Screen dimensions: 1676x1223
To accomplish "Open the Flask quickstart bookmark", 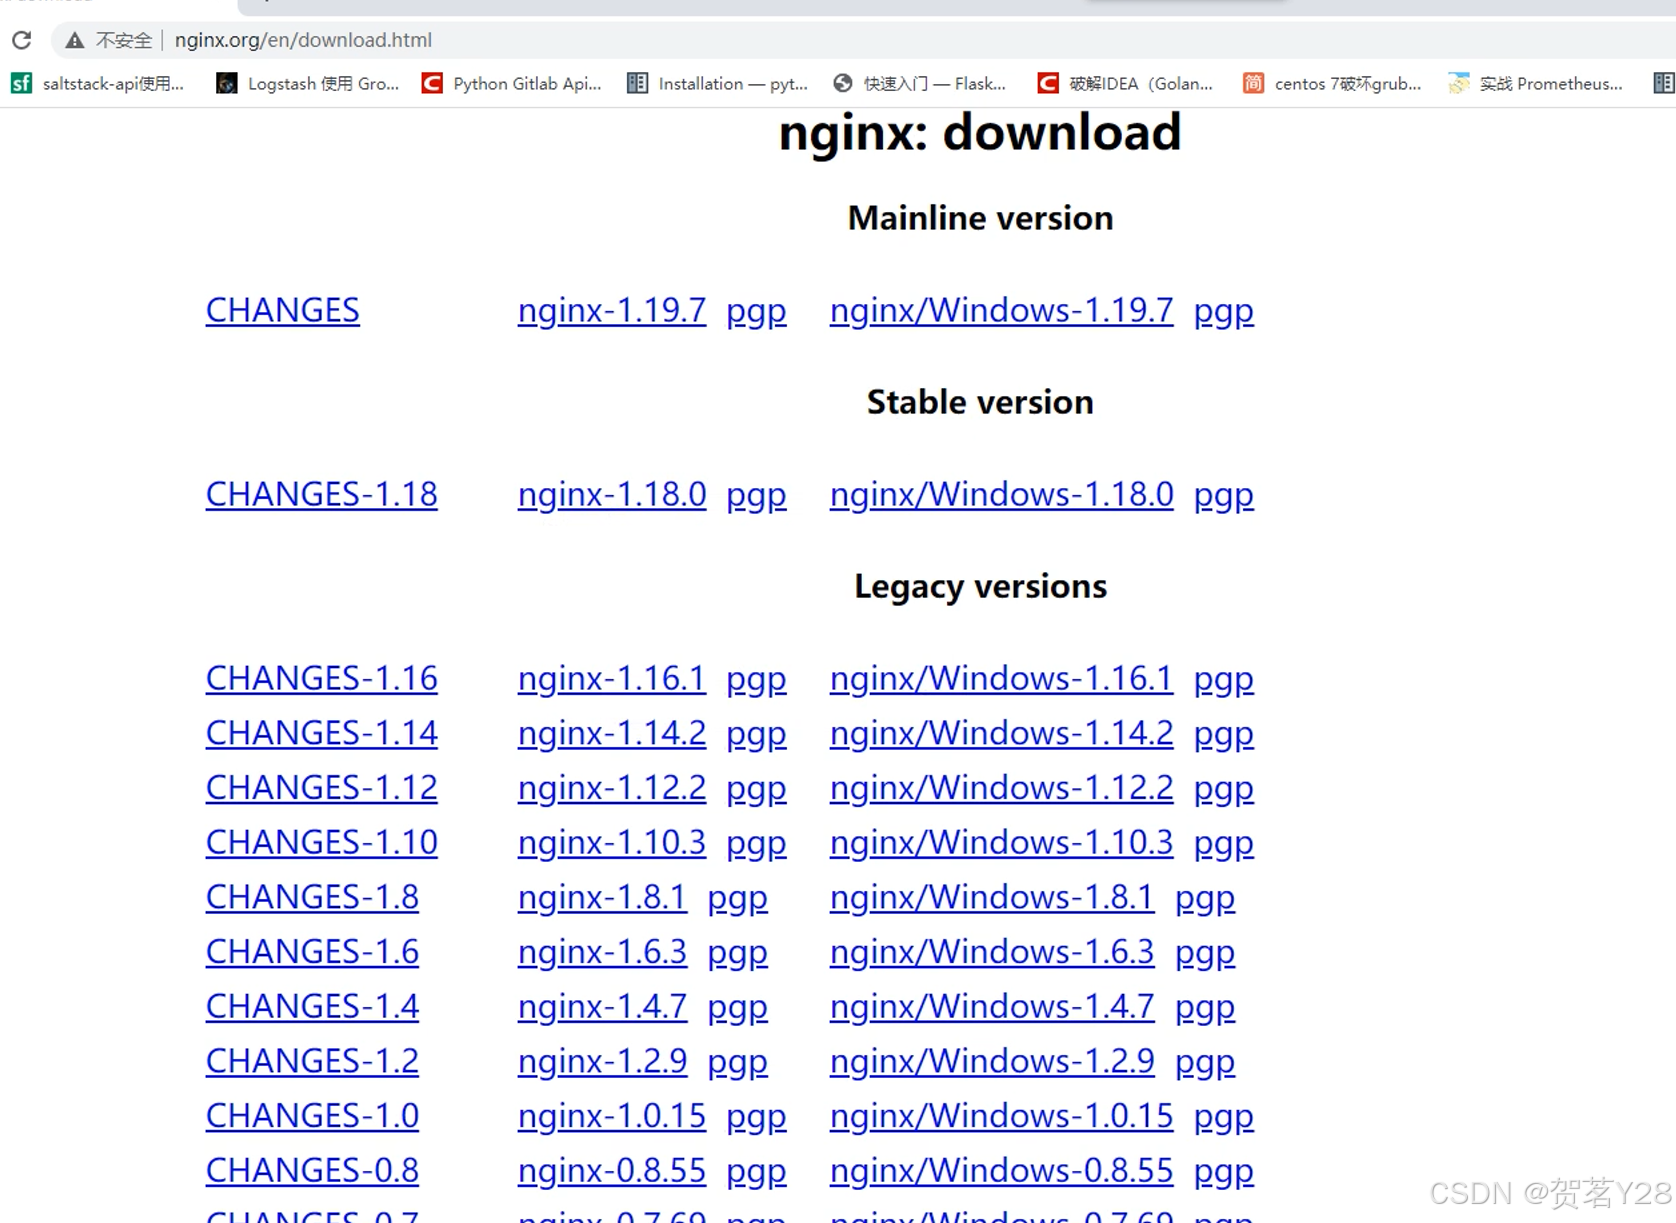I will point(920,84).
